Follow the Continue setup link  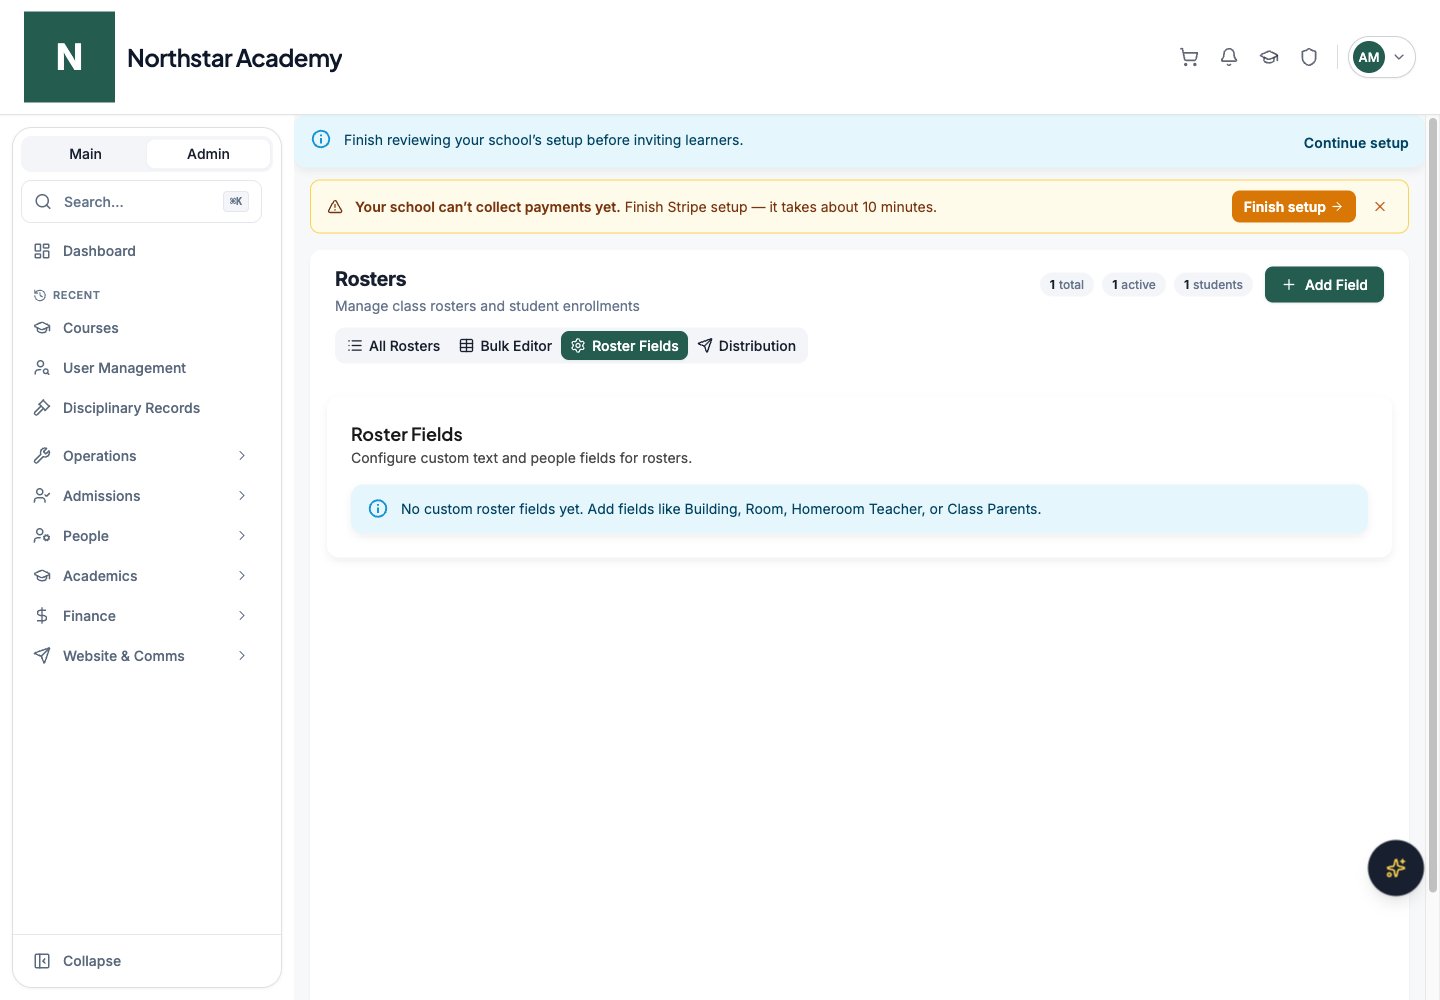[x=1356, y=143]
